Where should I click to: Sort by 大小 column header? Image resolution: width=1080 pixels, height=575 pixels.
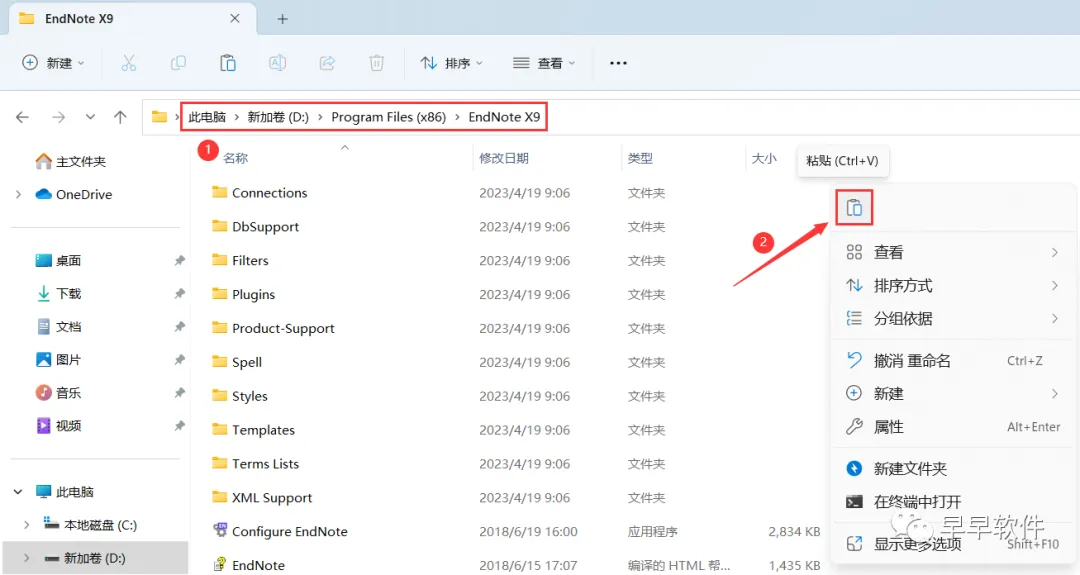[764, 158]
